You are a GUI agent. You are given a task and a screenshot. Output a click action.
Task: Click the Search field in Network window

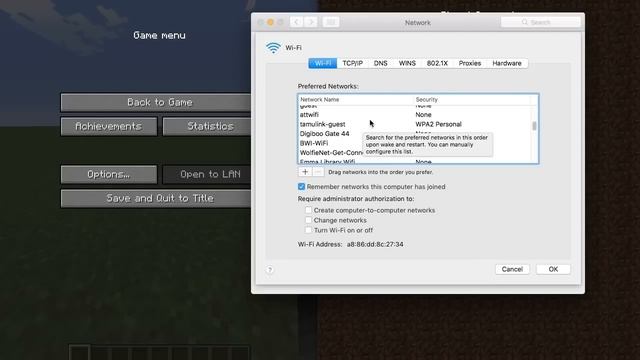540,22
